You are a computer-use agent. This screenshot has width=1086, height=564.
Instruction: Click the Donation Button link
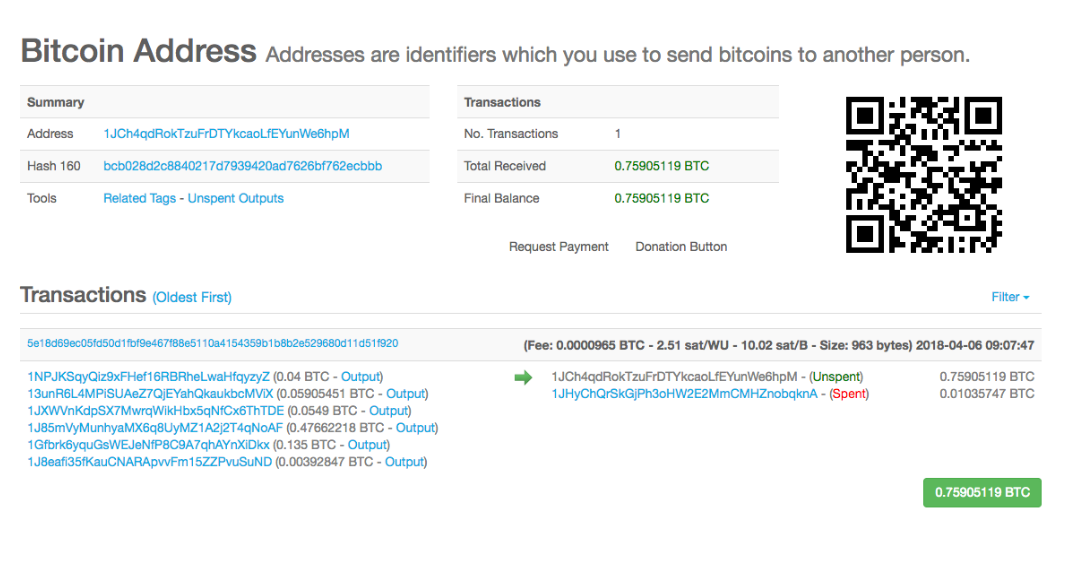[x=681, y=247]
